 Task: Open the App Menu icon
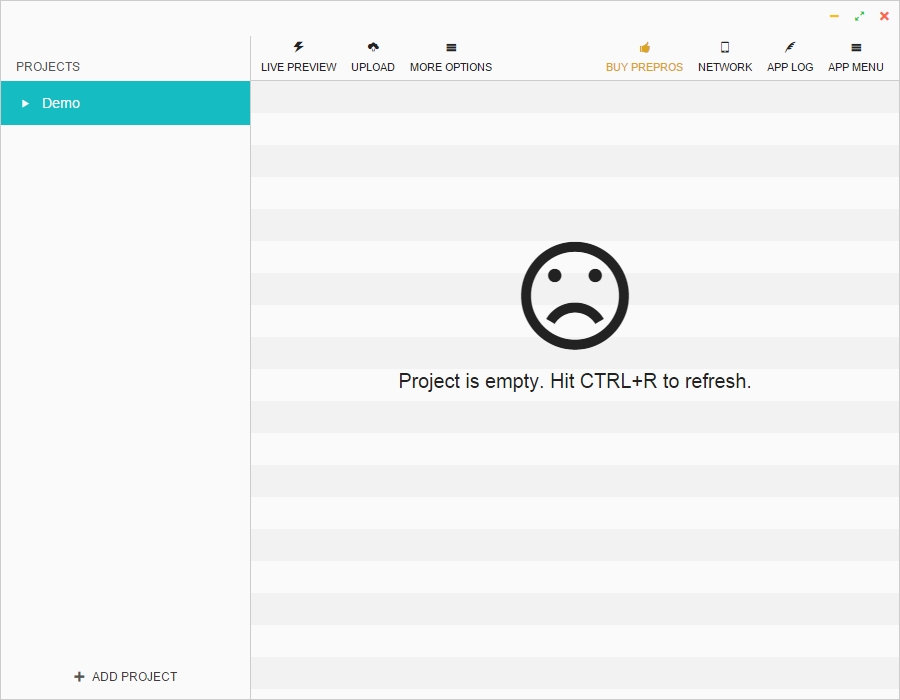click(x=855, y=46)
